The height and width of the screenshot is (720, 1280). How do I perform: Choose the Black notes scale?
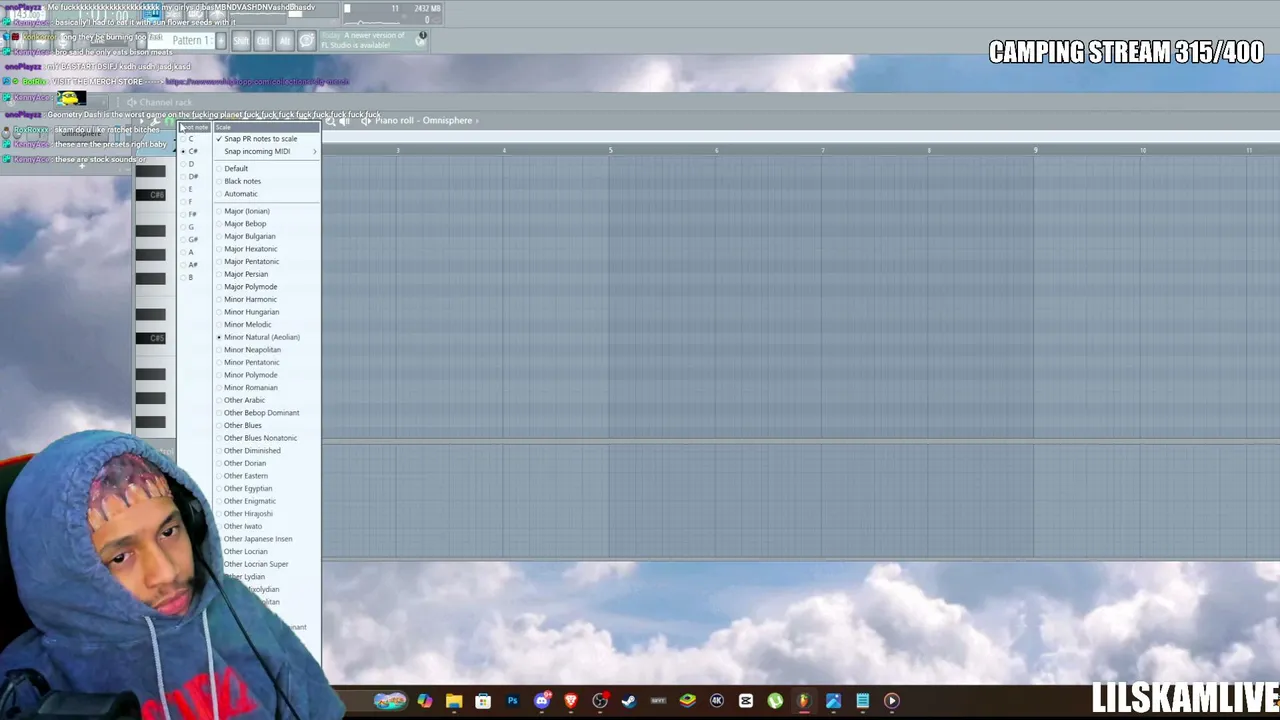pyautogui.click(x=267, y=181)
